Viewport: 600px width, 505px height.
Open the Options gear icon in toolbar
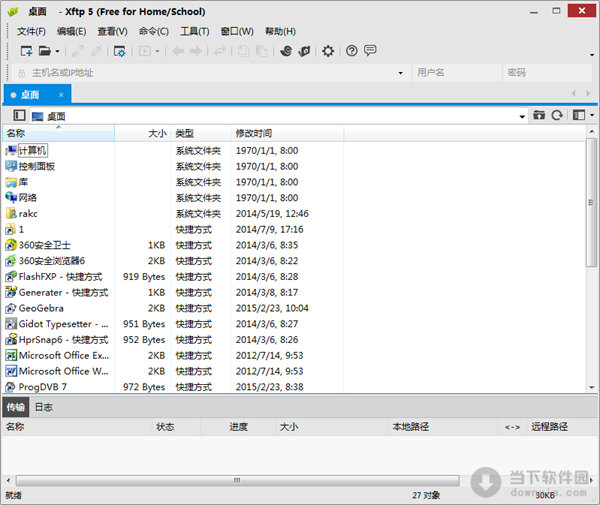pos(327,51)
